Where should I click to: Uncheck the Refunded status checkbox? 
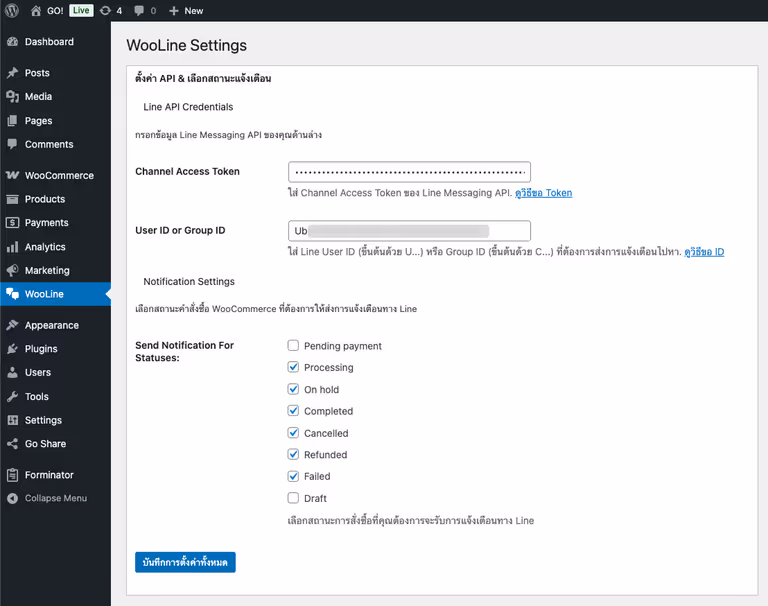293,455
